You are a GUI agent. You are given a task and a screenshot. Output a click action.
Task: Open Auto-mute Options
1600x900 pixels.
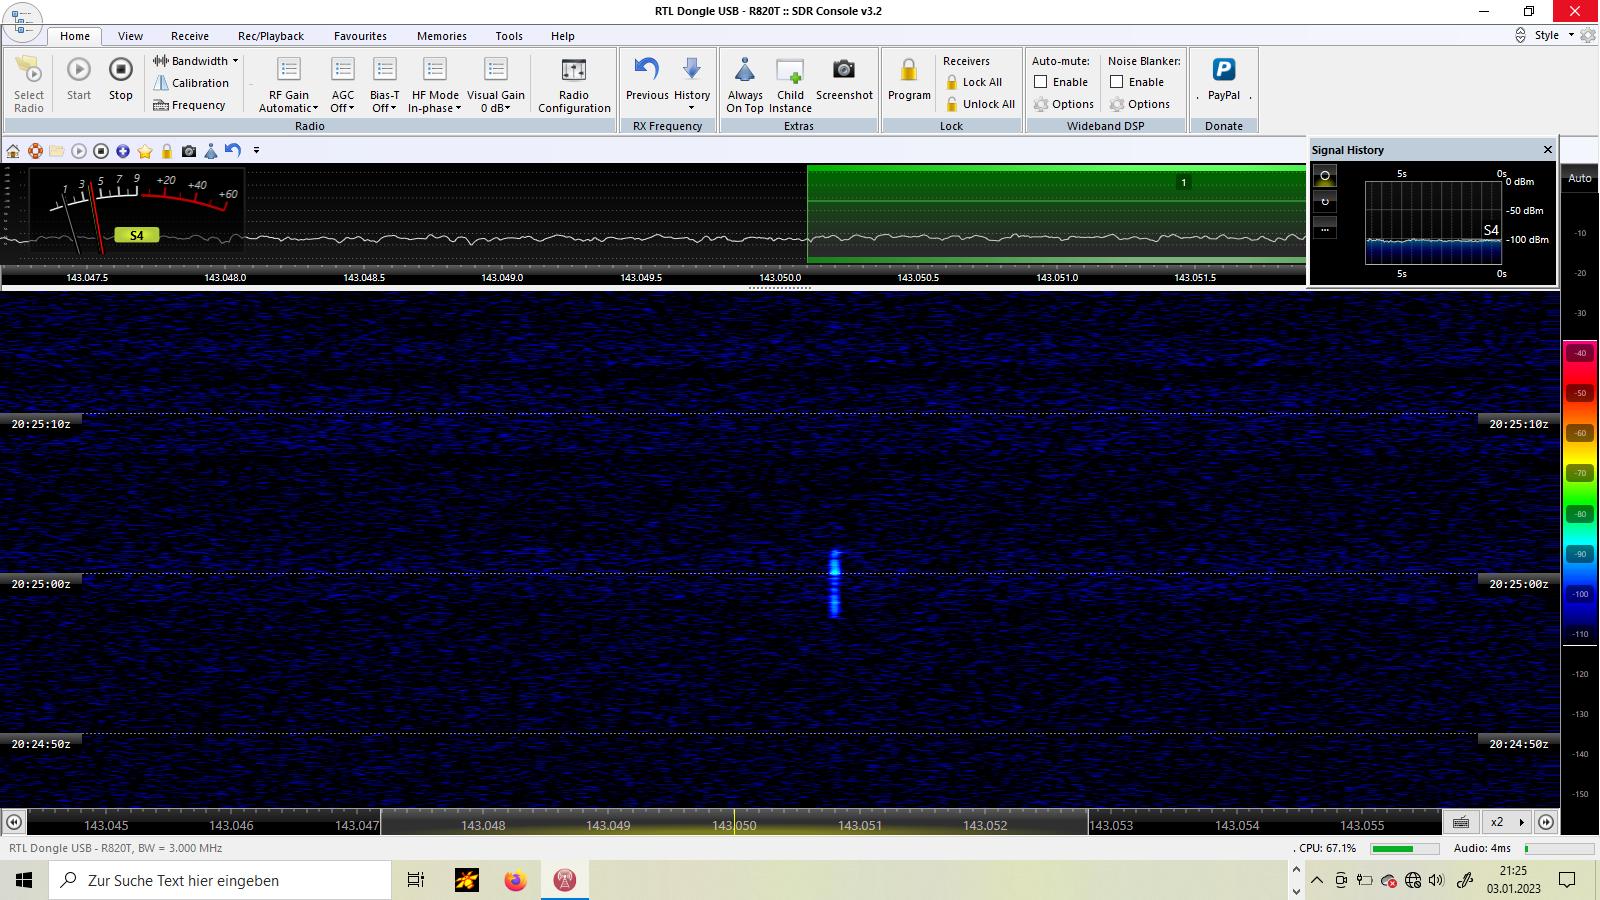(x=1064, y=105)
